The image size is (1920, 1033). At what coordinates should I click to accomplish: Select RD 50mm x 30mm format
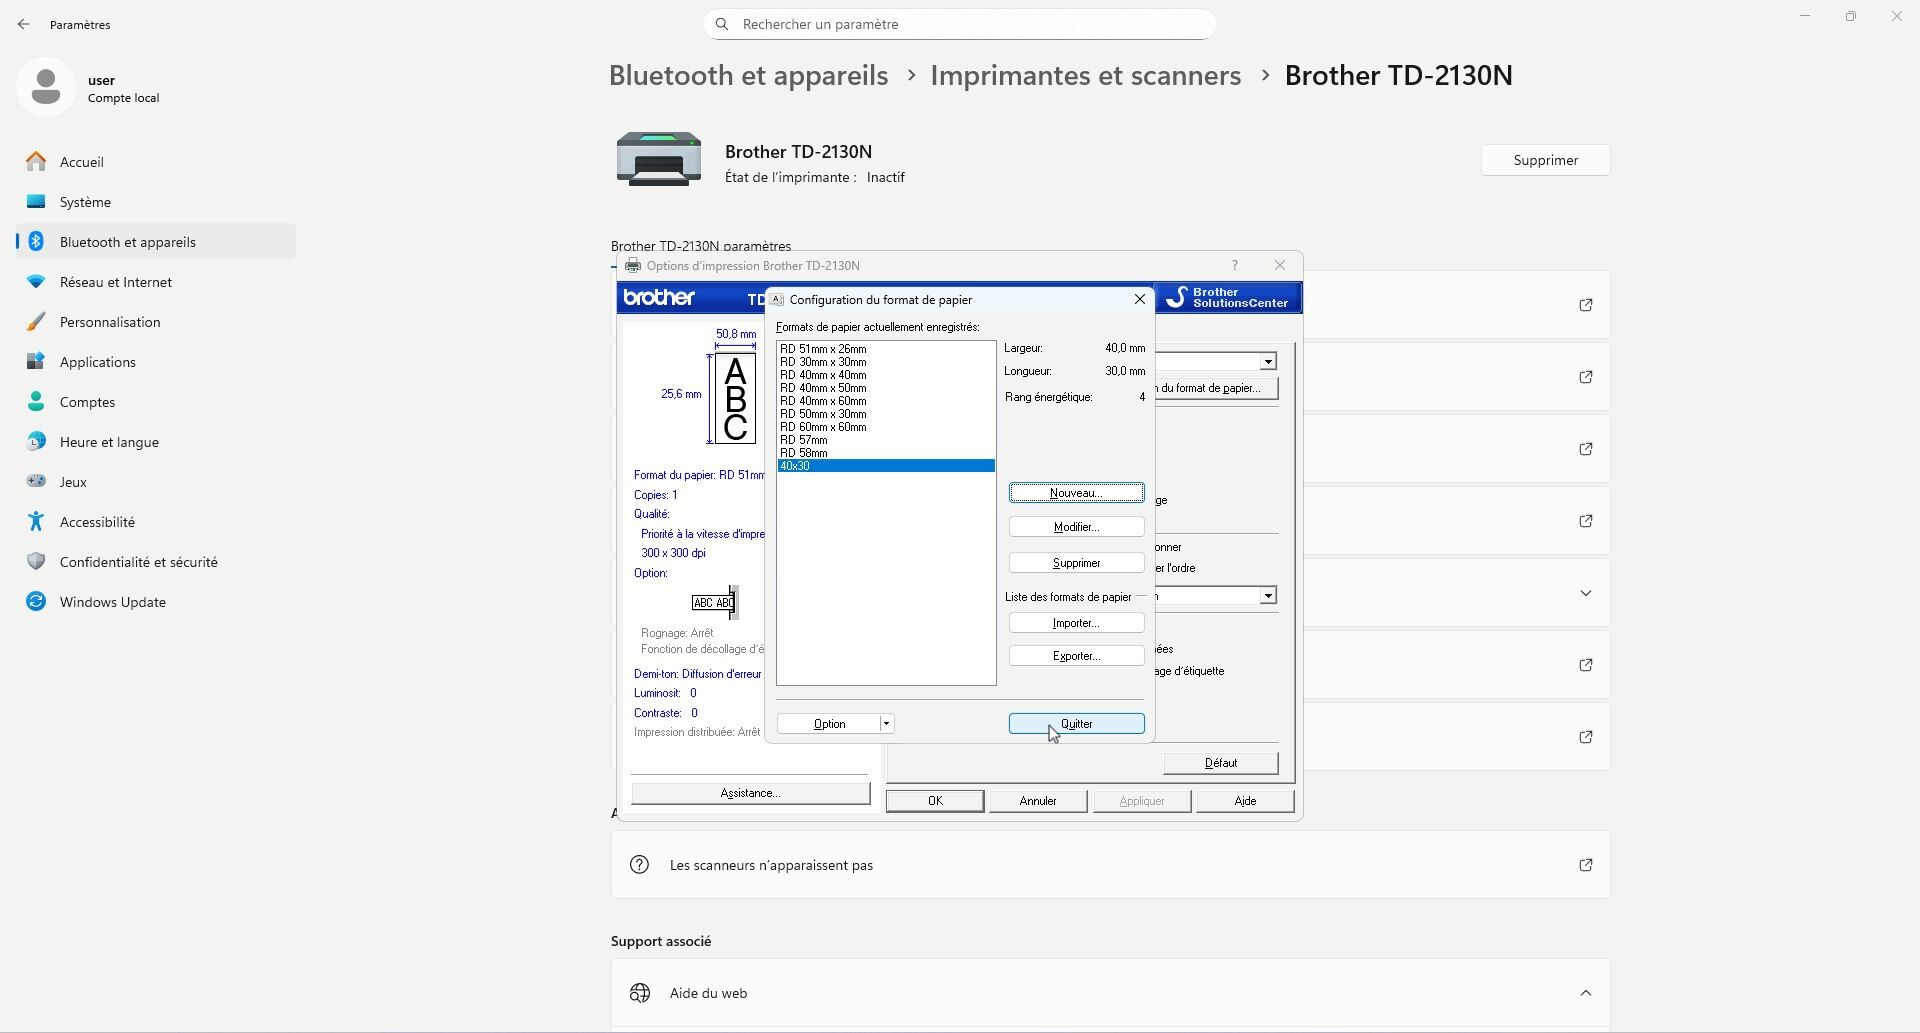(886, 414)
